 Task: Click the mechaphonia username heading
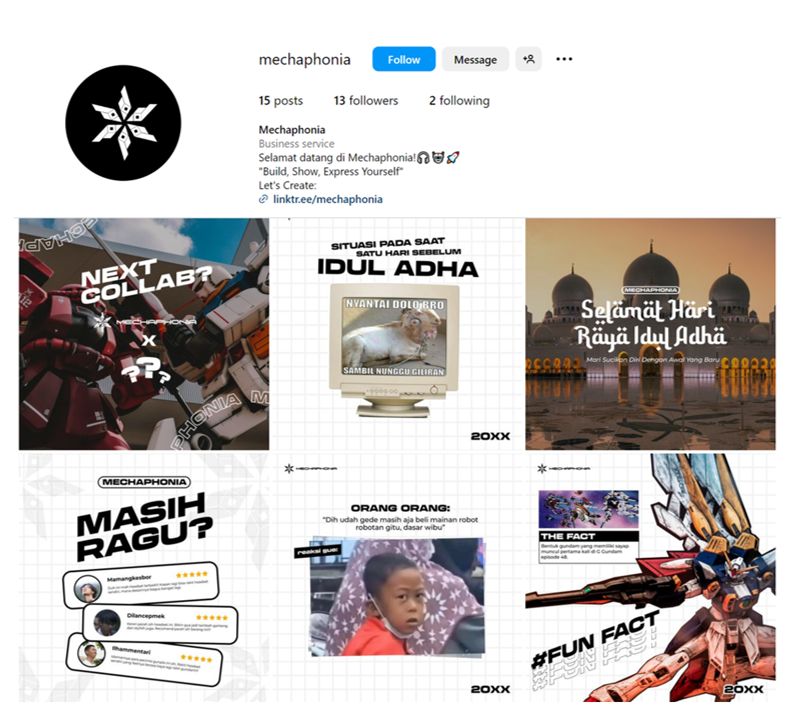(x=304, y=60)
